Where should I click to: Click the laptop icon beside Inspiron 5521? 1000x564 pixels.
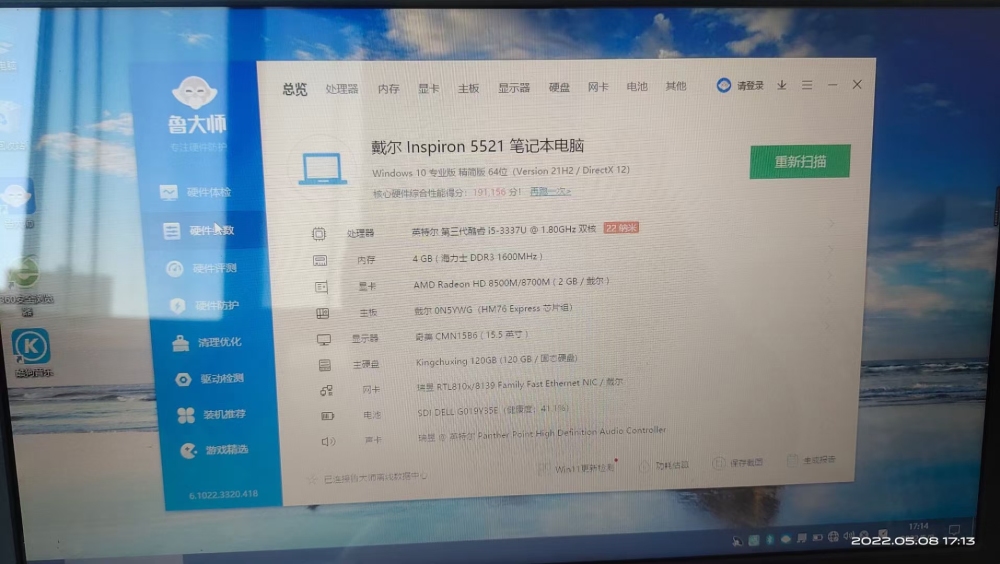point(323,168)
